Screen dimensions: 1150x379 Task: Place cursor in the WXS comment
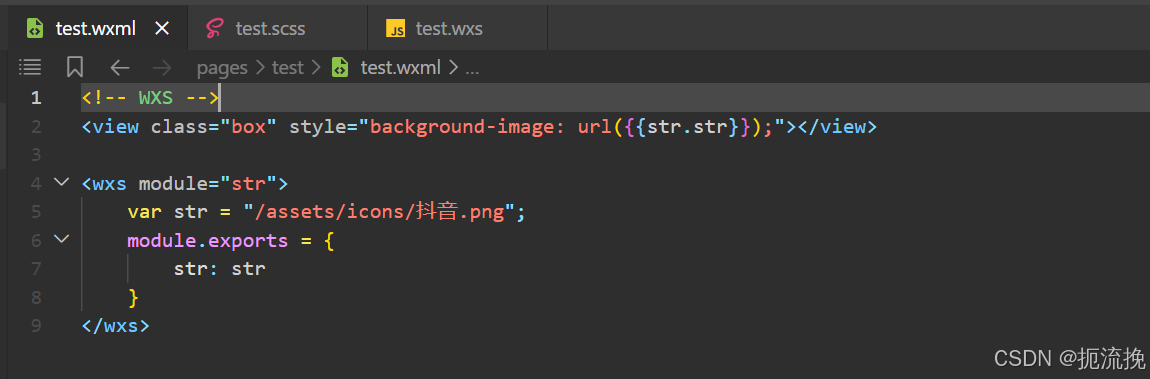[150, 98]
